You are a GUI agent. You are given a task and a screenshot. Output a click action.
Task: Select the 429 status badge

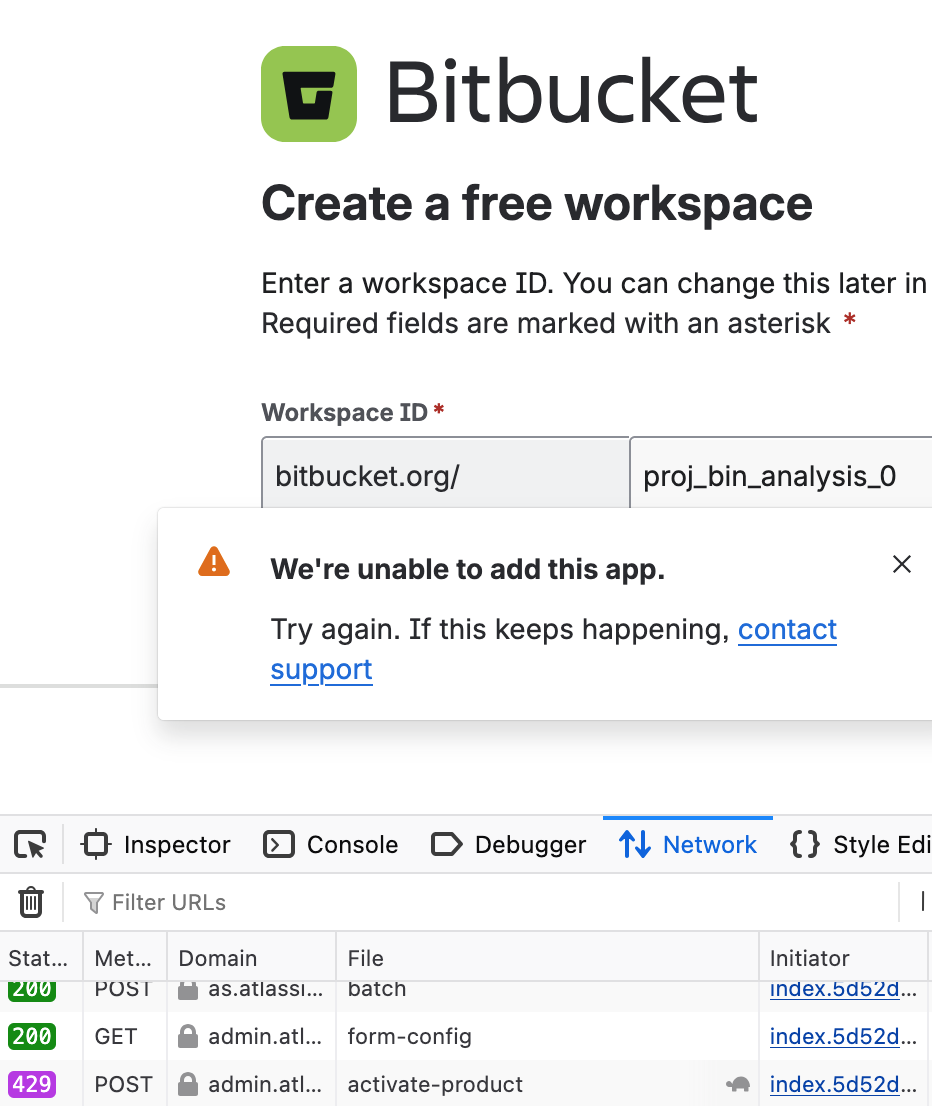click(x=32, y=1084)
